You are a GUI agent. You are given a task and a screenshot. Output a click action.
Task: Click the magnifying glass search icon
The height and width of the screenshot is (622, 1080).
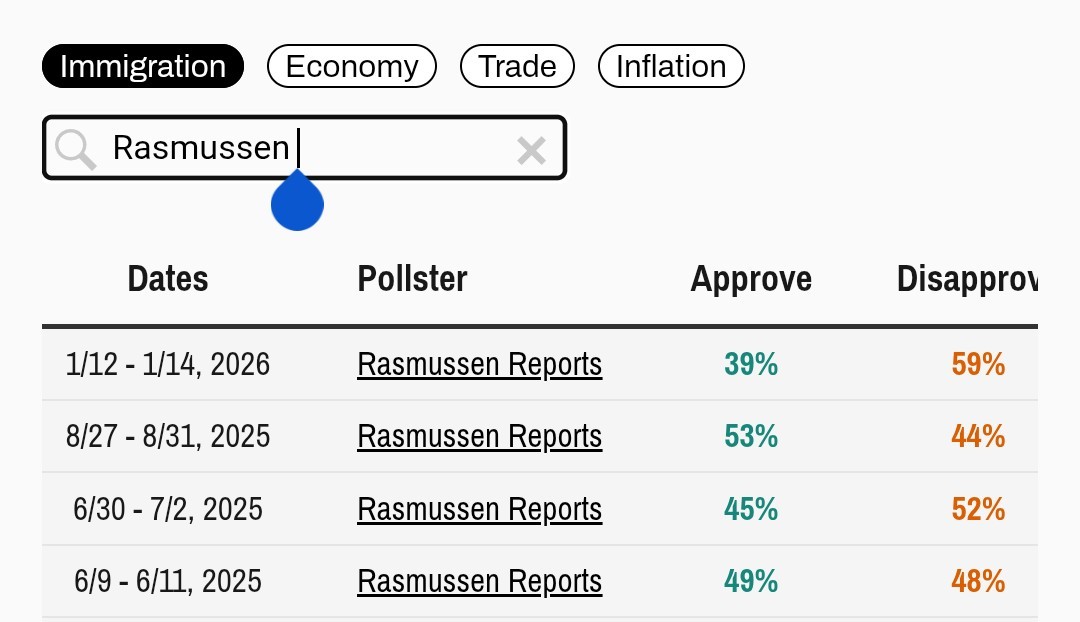tap(75, 149)
